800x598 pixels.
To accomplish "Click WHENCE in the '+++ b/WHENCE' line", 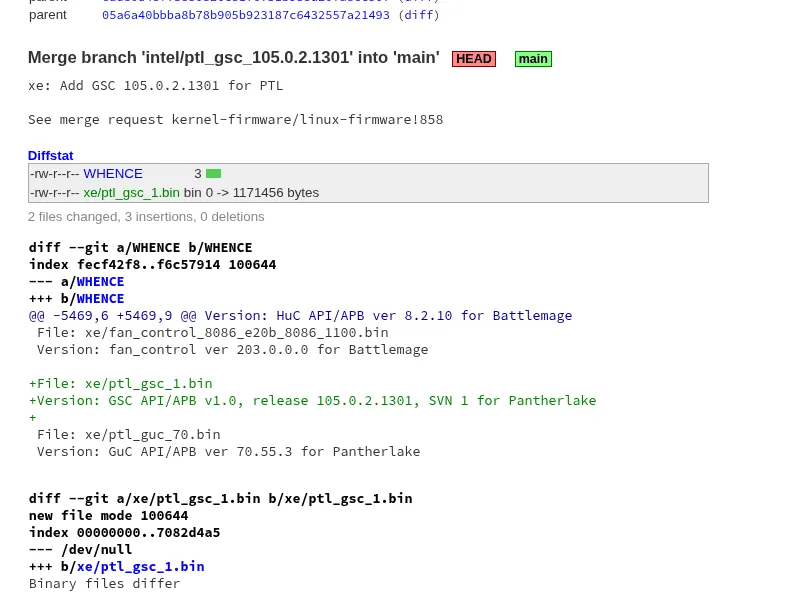I will point(100,299).
